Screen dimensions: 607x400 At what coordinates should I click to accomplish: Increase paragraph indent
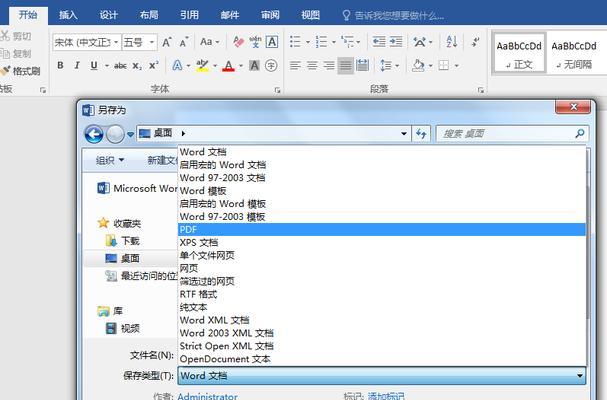coord(396,42)
